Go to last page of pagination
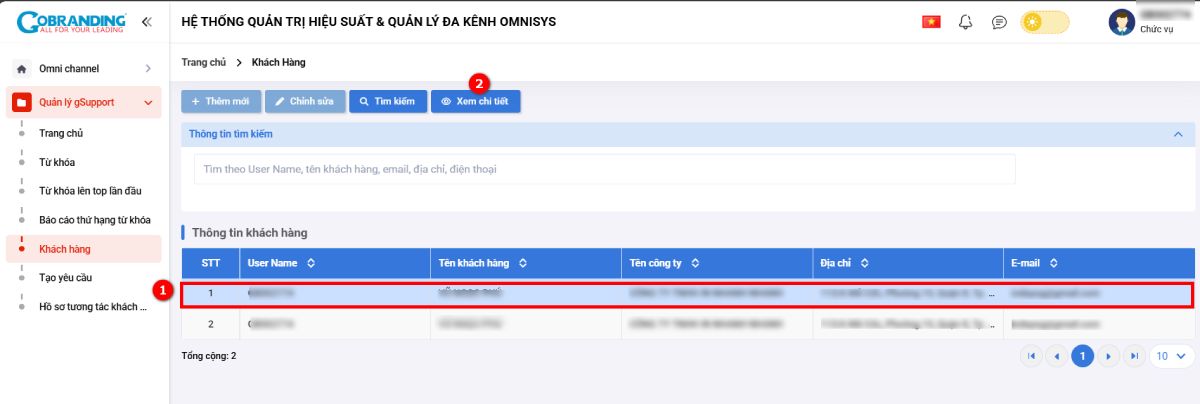1200x404 pixels. pos(1133,356)
